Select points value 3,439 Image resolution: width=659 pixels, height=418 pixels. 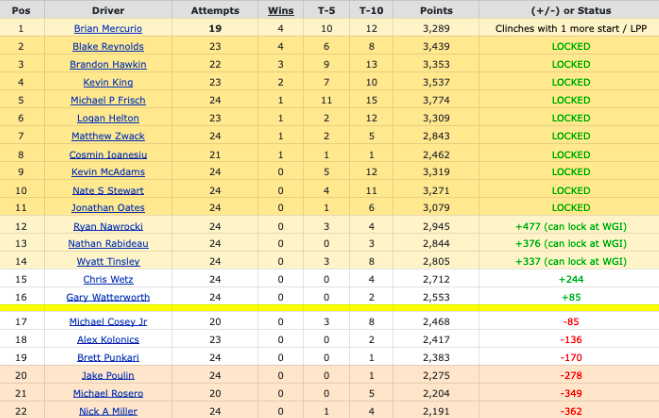click(436, 47)
